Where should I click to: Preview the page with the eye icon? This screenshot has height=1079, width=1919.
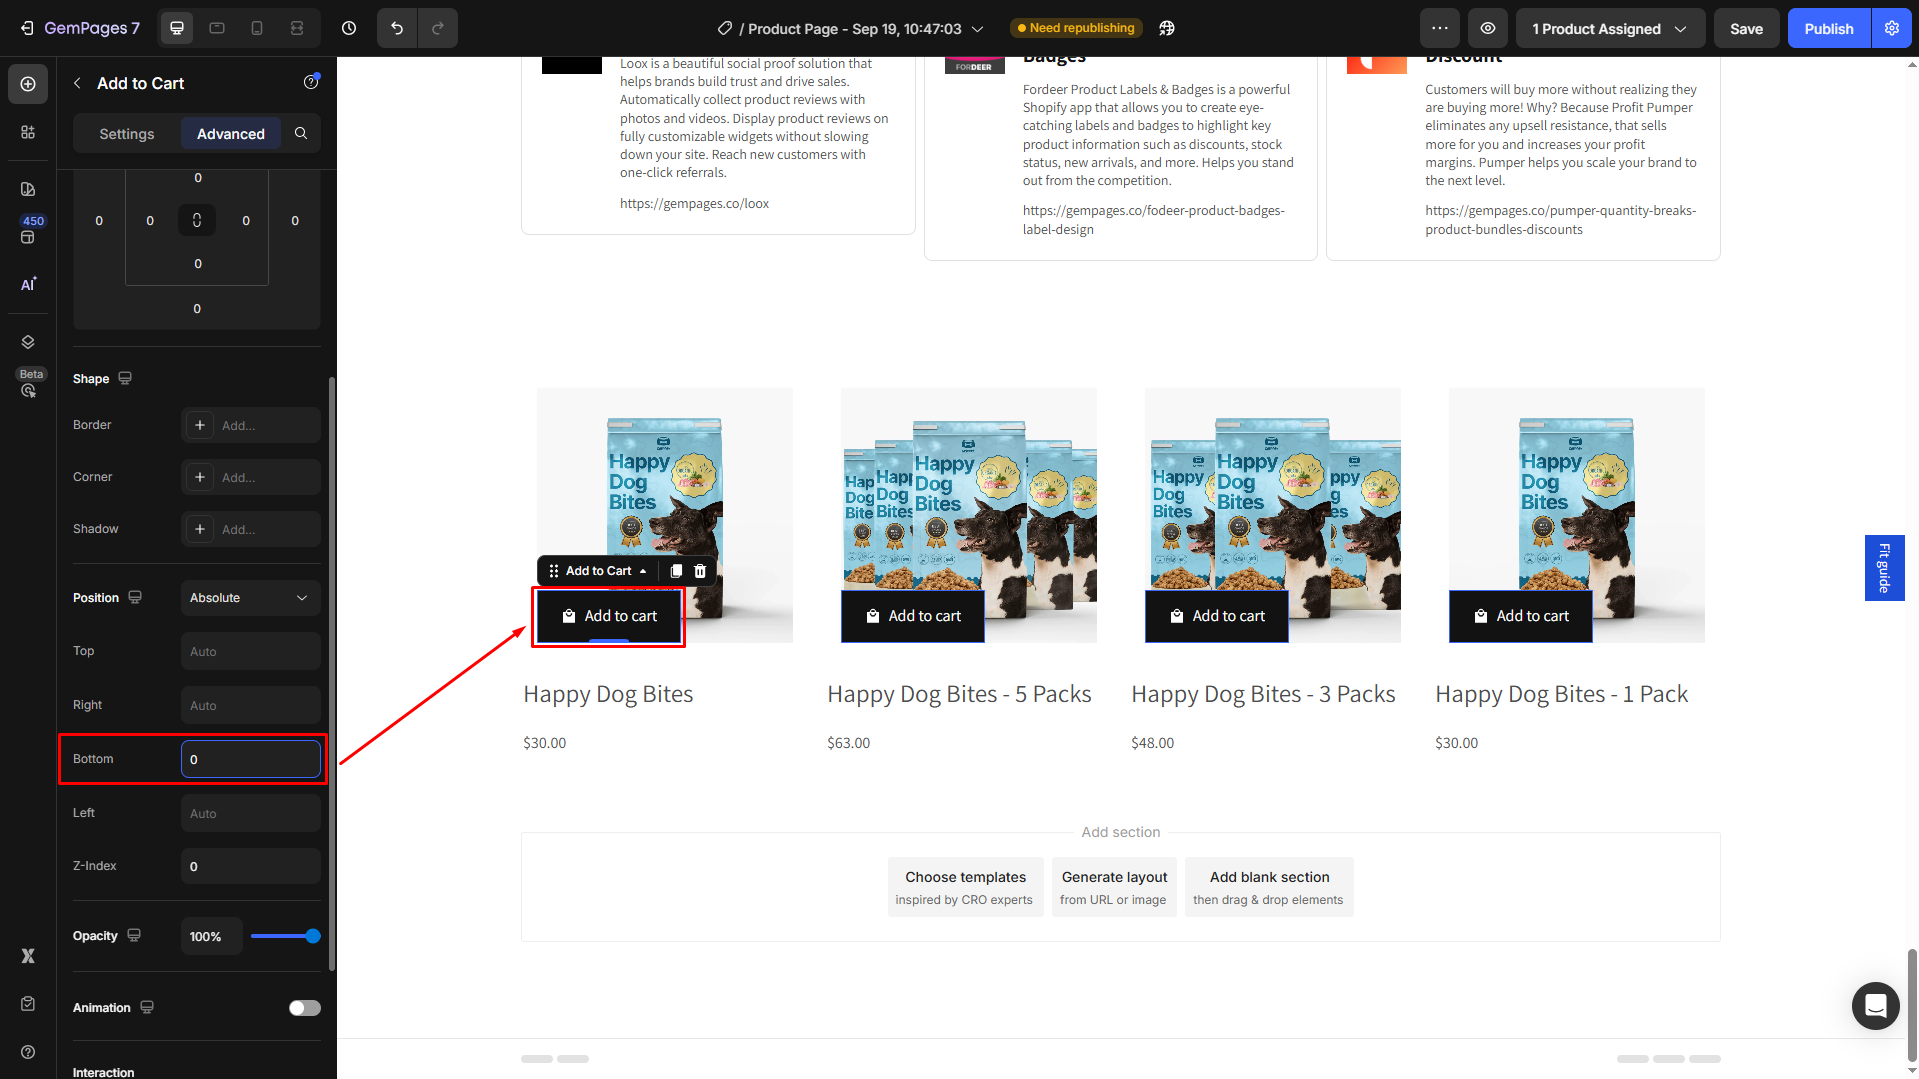coord(1488,28)
